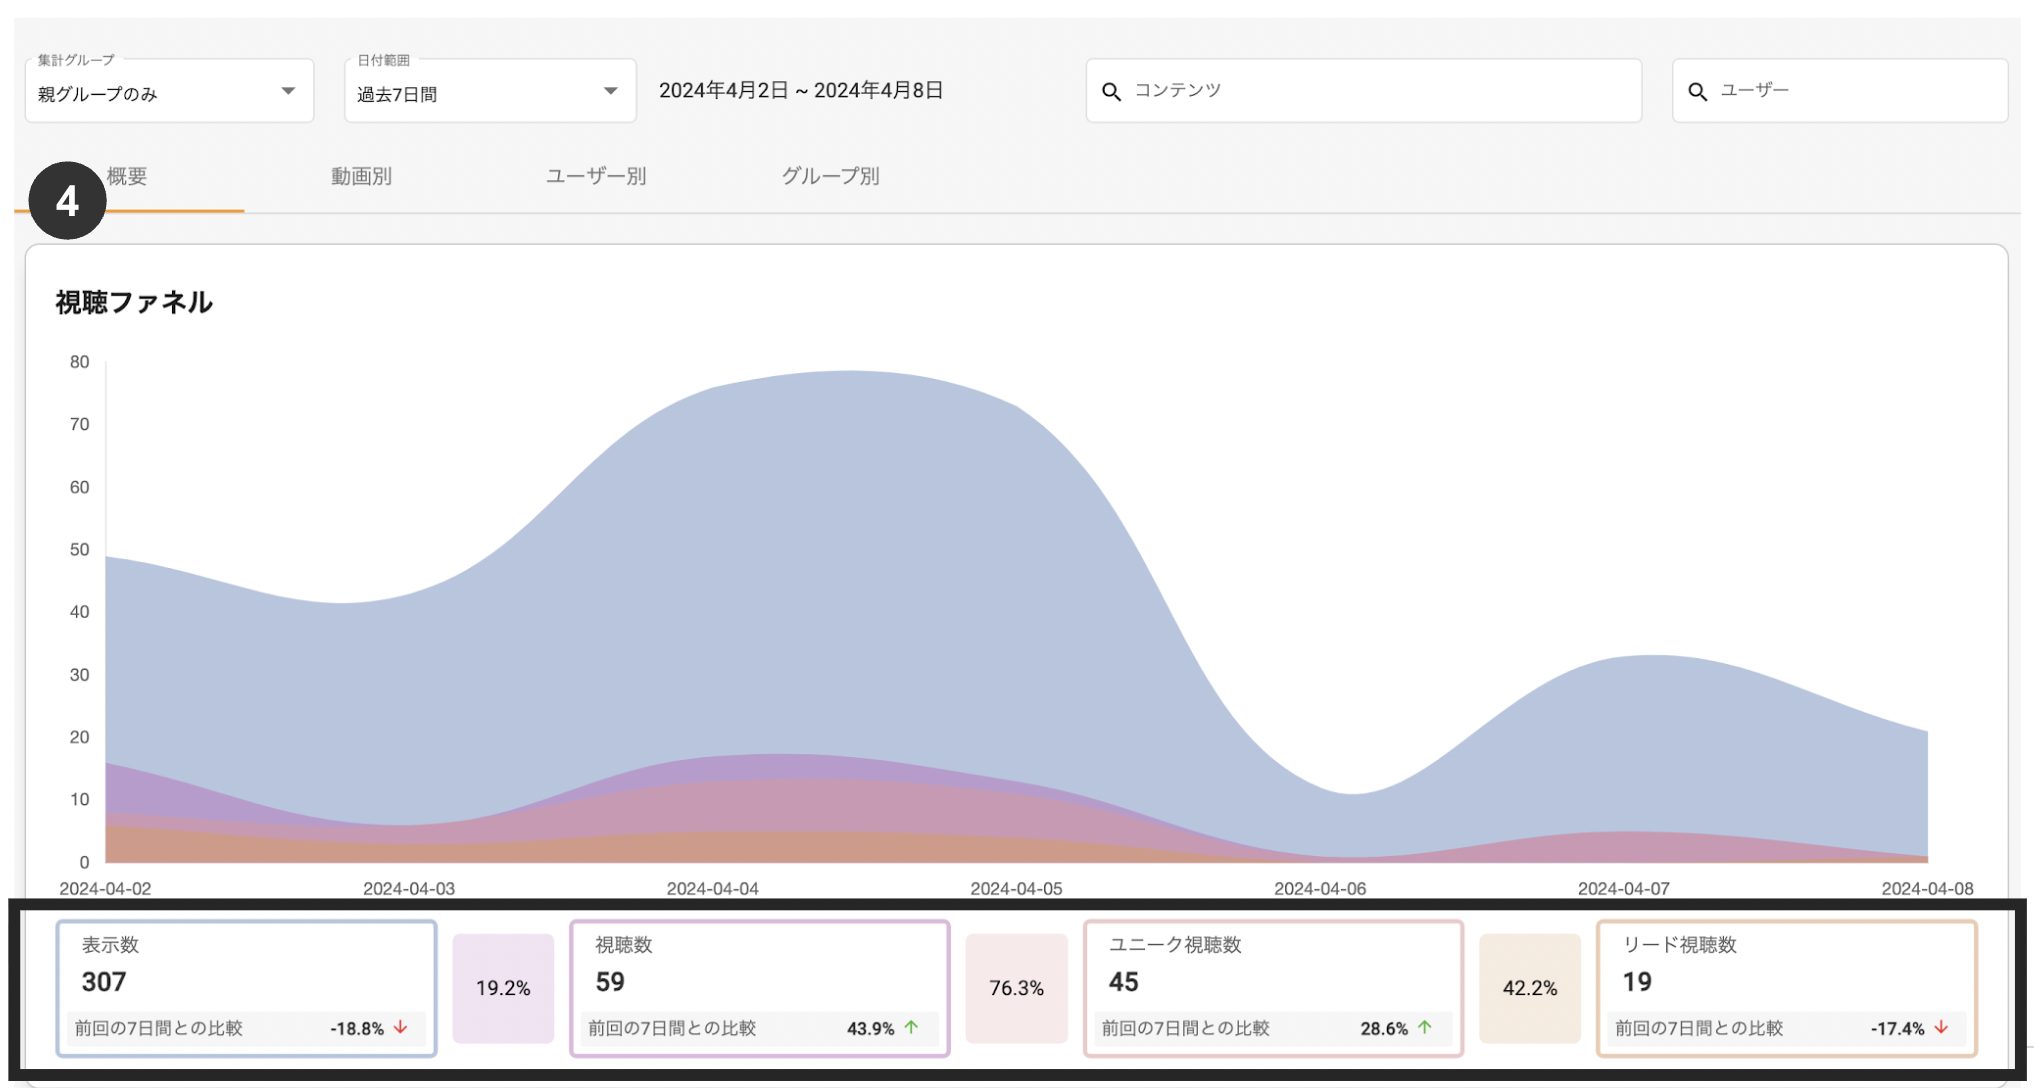Switch to the 動画別 tab
The image size is (2034, 1088).
pos(361,177)
